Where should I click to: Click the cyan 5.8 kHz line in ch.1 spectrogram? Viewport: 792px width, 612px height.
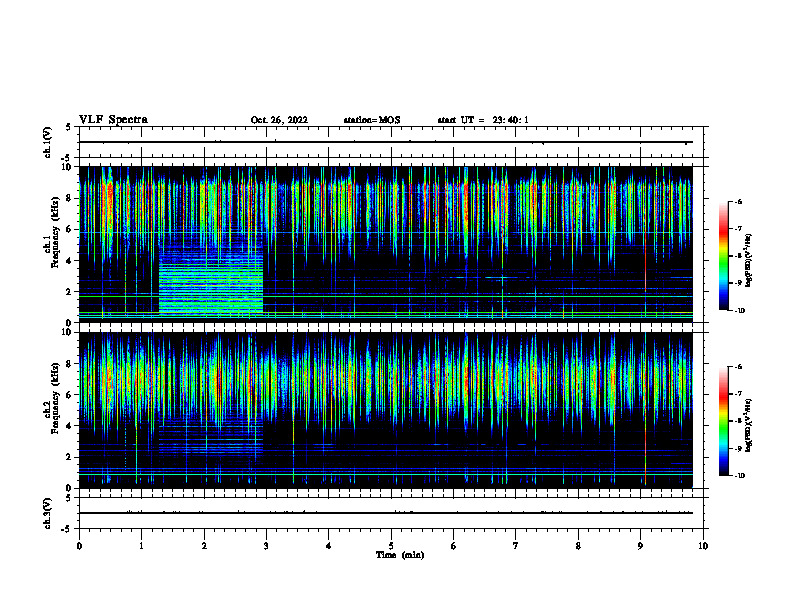pyautogui.click(x=386, y=233)
